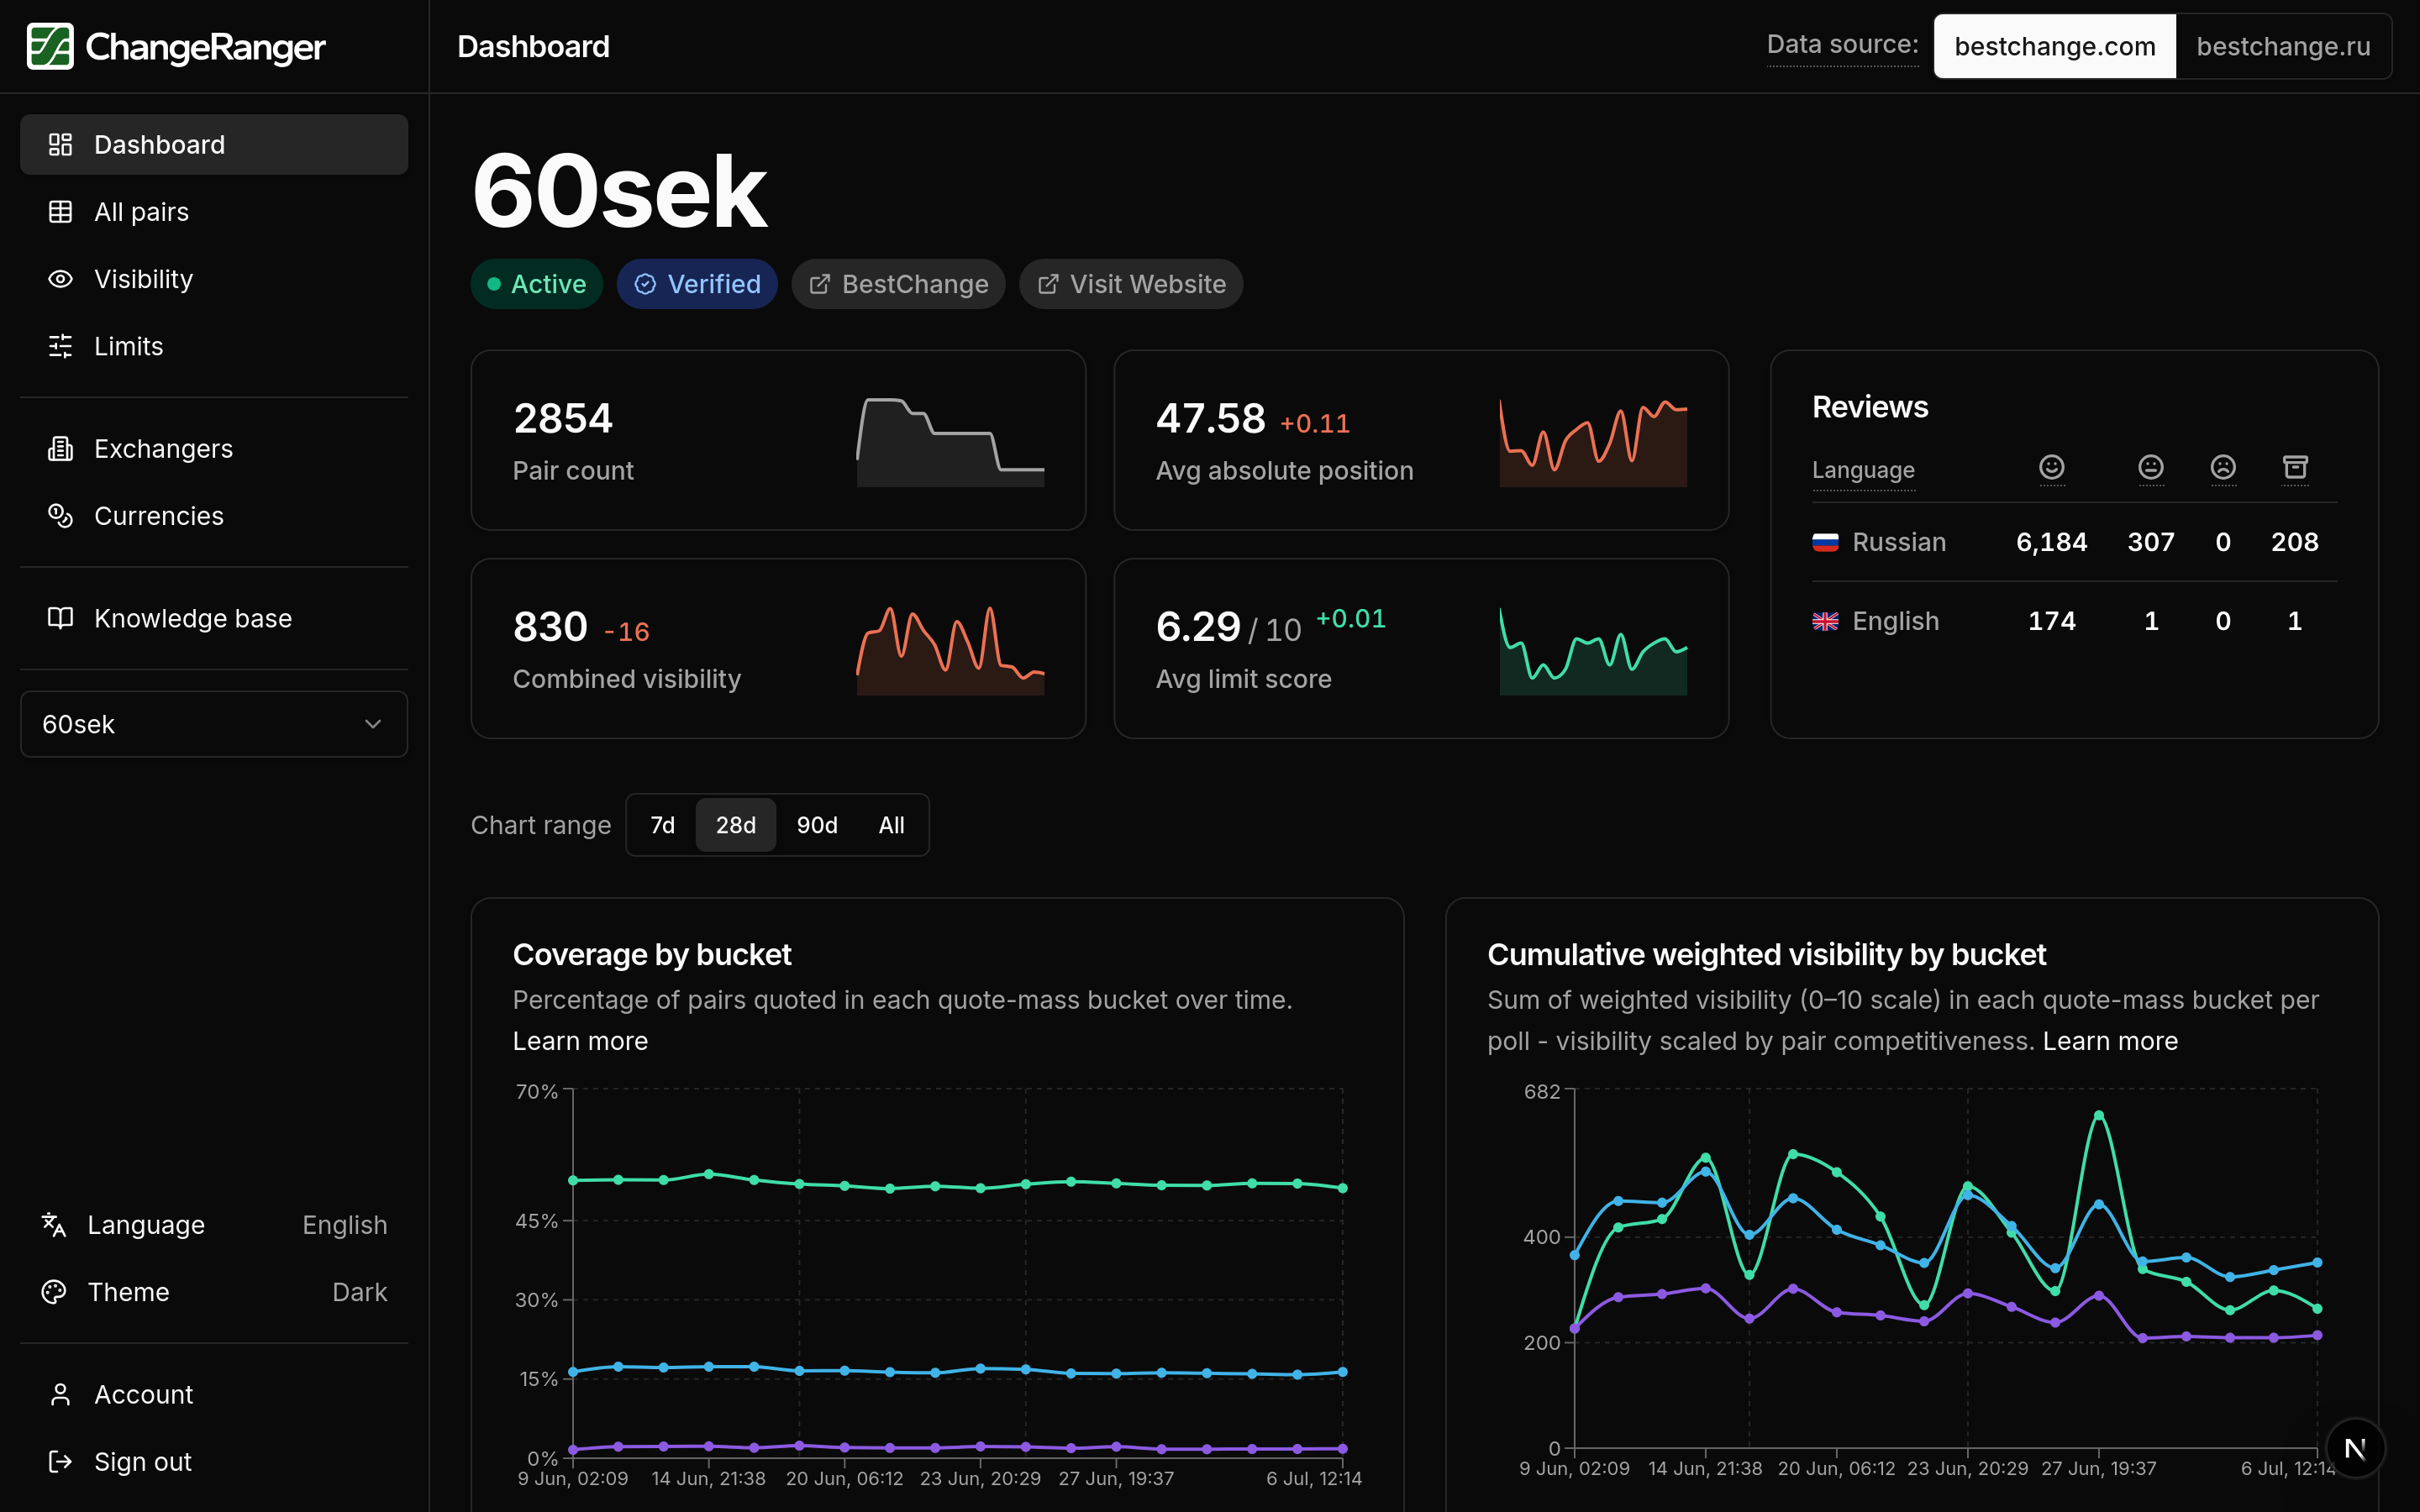Click the Theme palette icon
2420x1512 pixels.
coord(54,1292)
